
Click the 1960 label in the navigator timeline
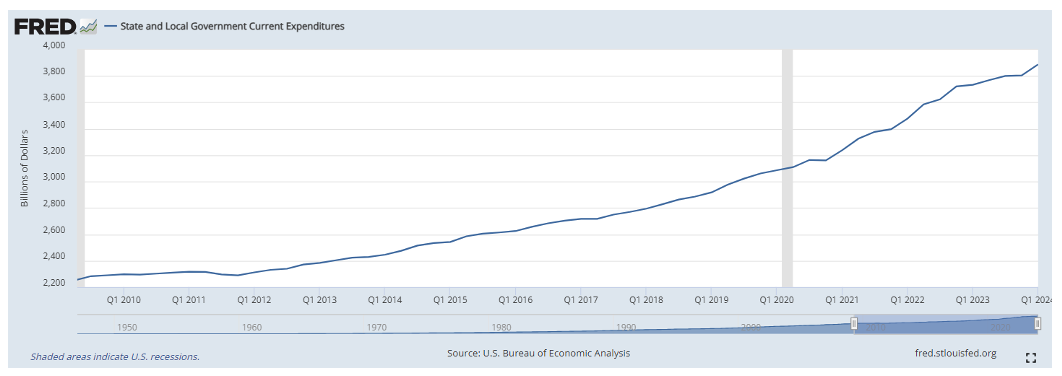point(252,327)
